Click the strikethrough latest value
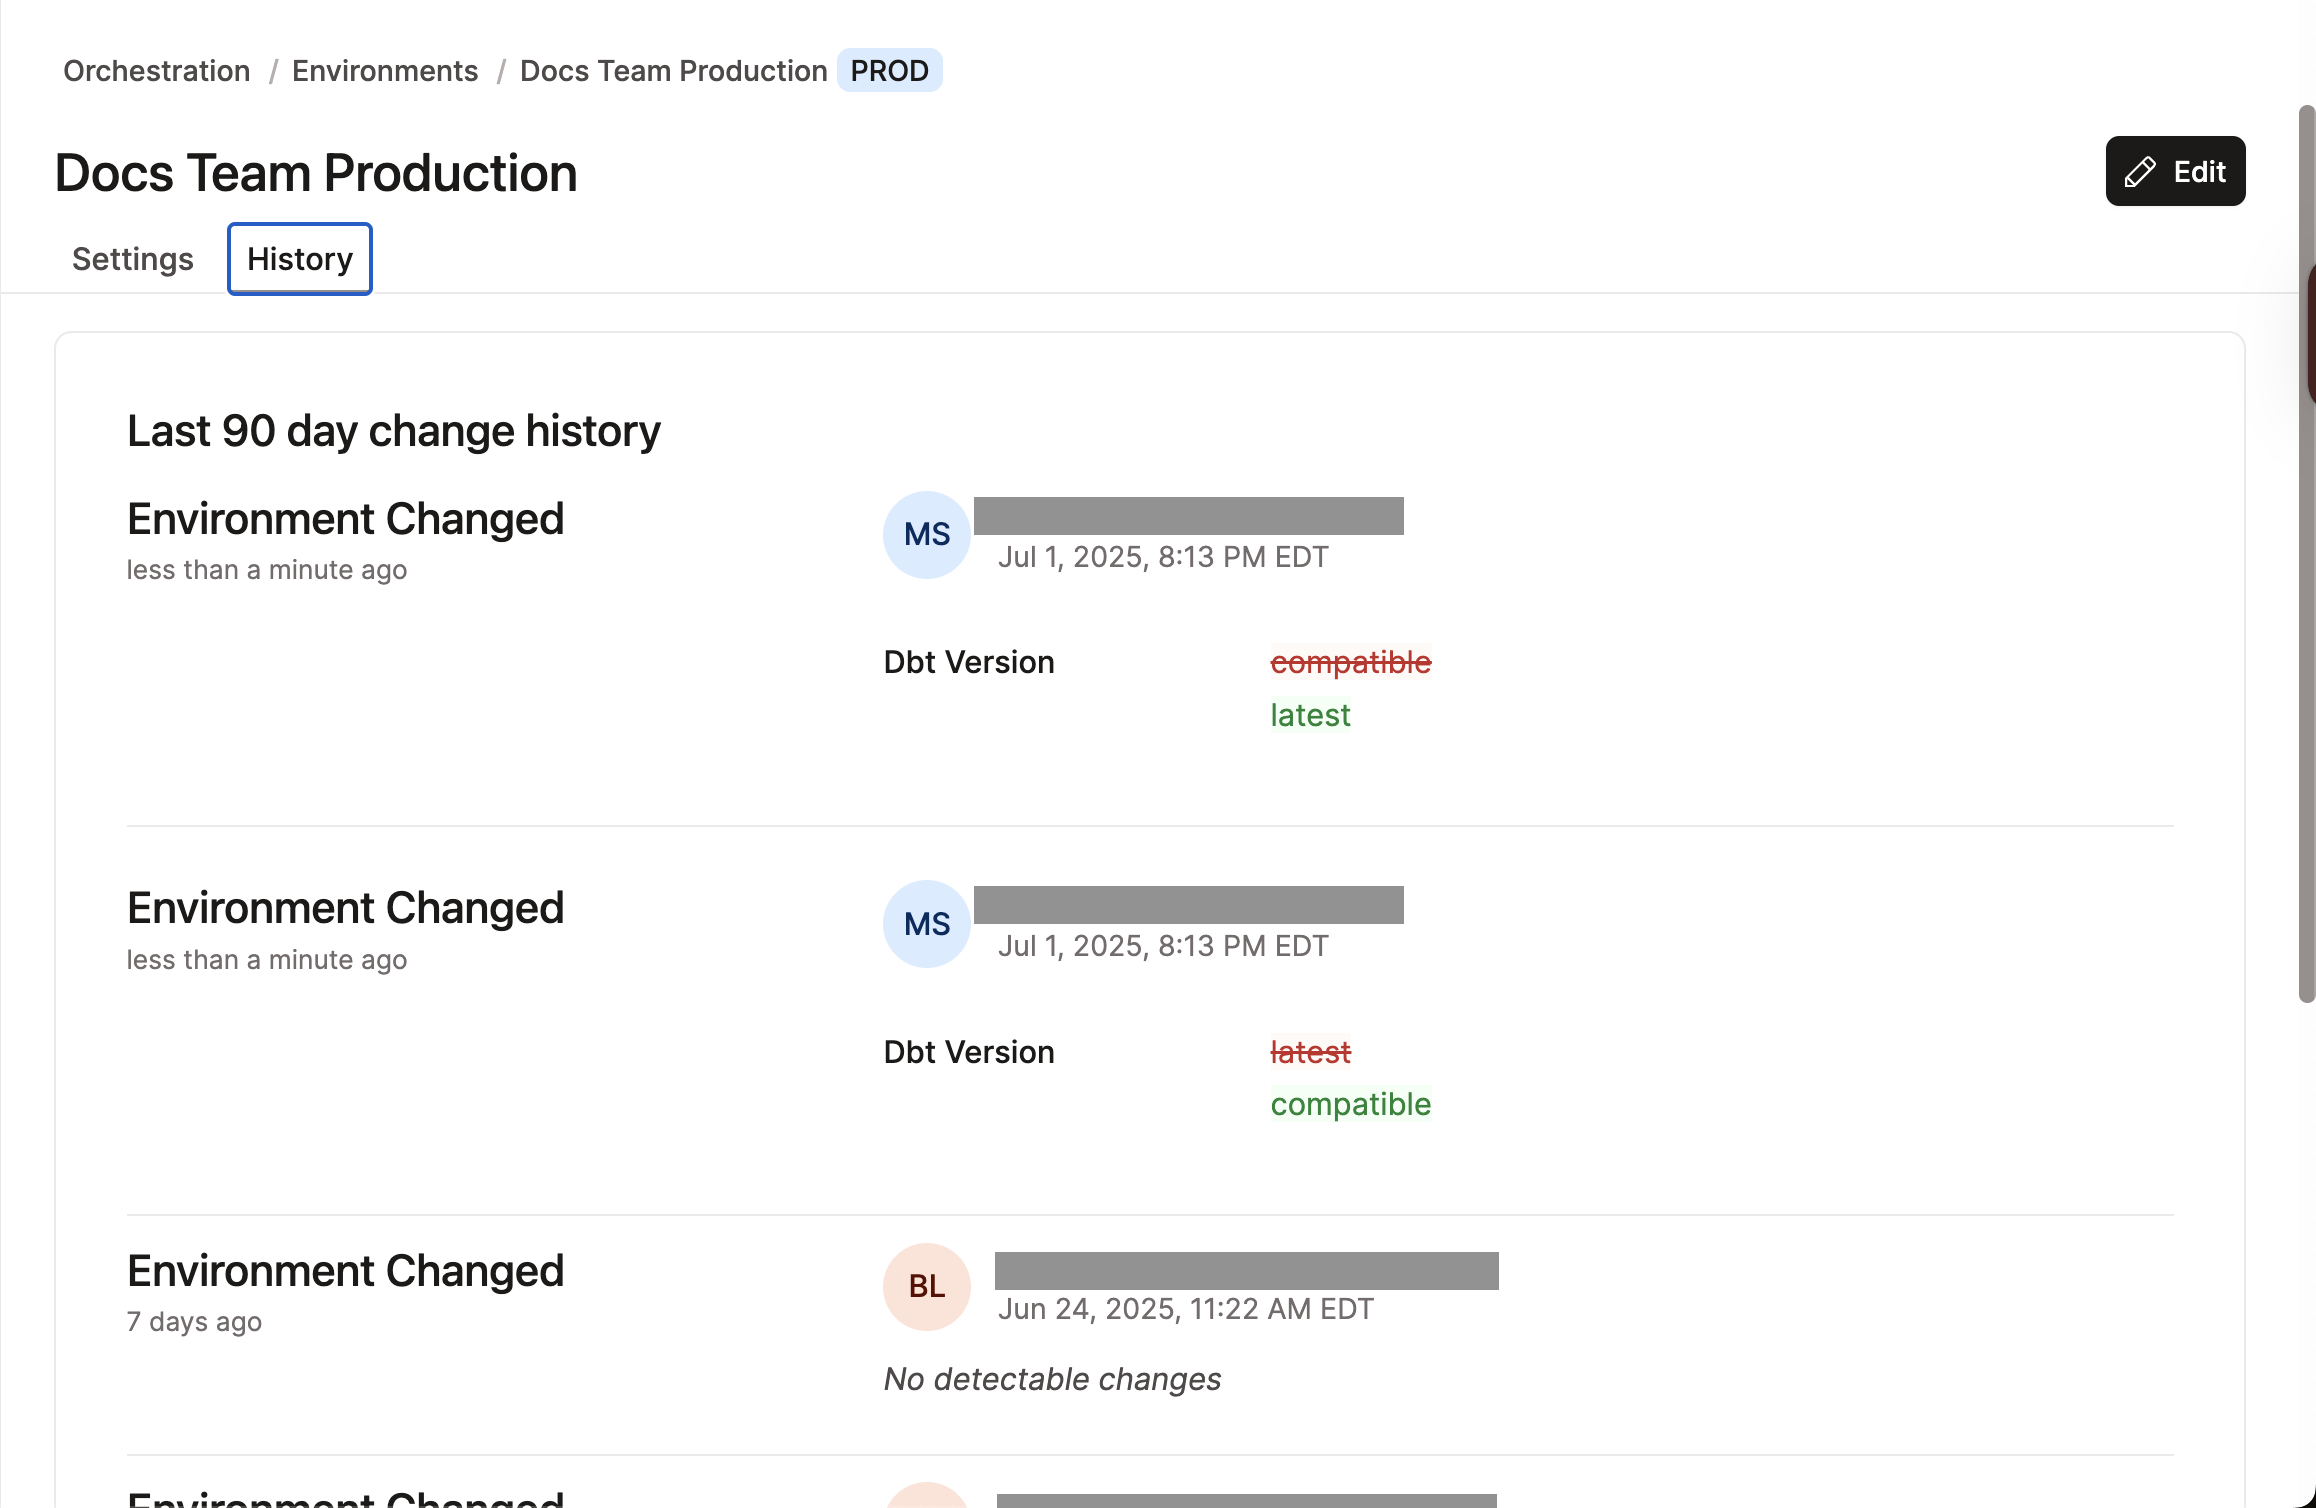The image size is (2316, 1508). (x=1309, y=1051)
